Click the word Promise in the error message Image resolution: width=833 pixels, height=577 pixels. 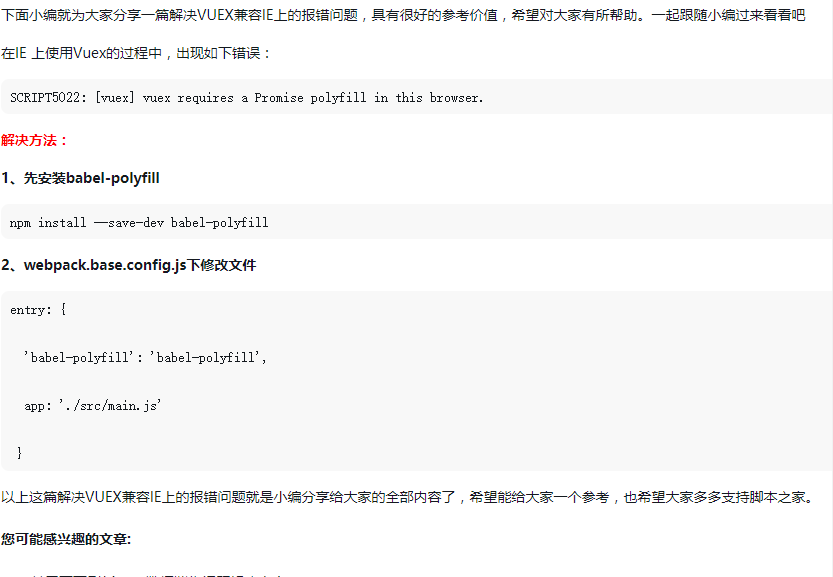pyautogui.click(x=279, y=98)
